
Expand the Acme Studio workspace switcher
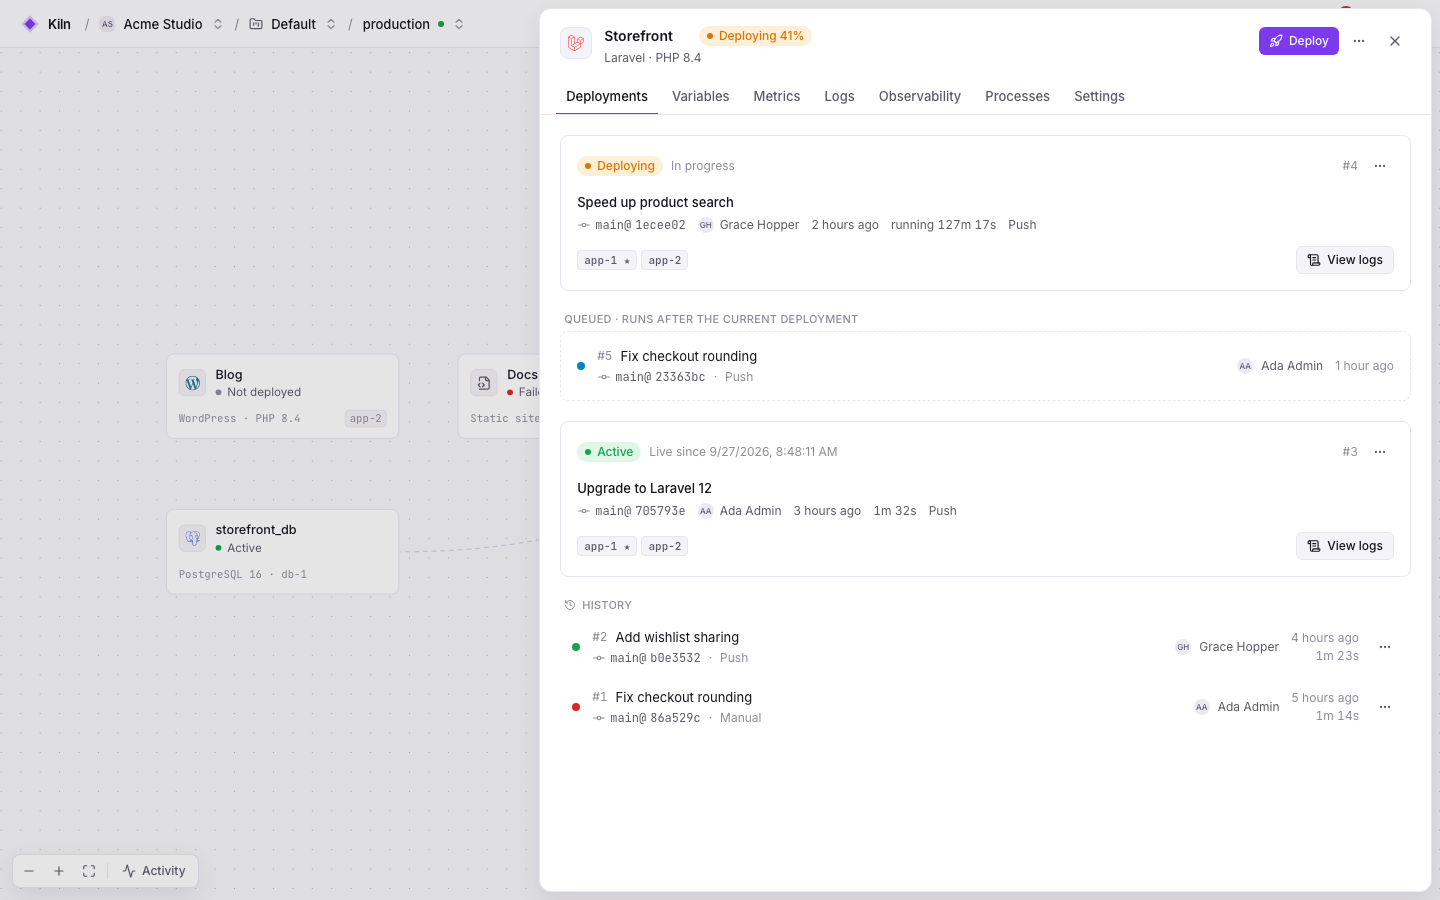(x=218, y=24)
